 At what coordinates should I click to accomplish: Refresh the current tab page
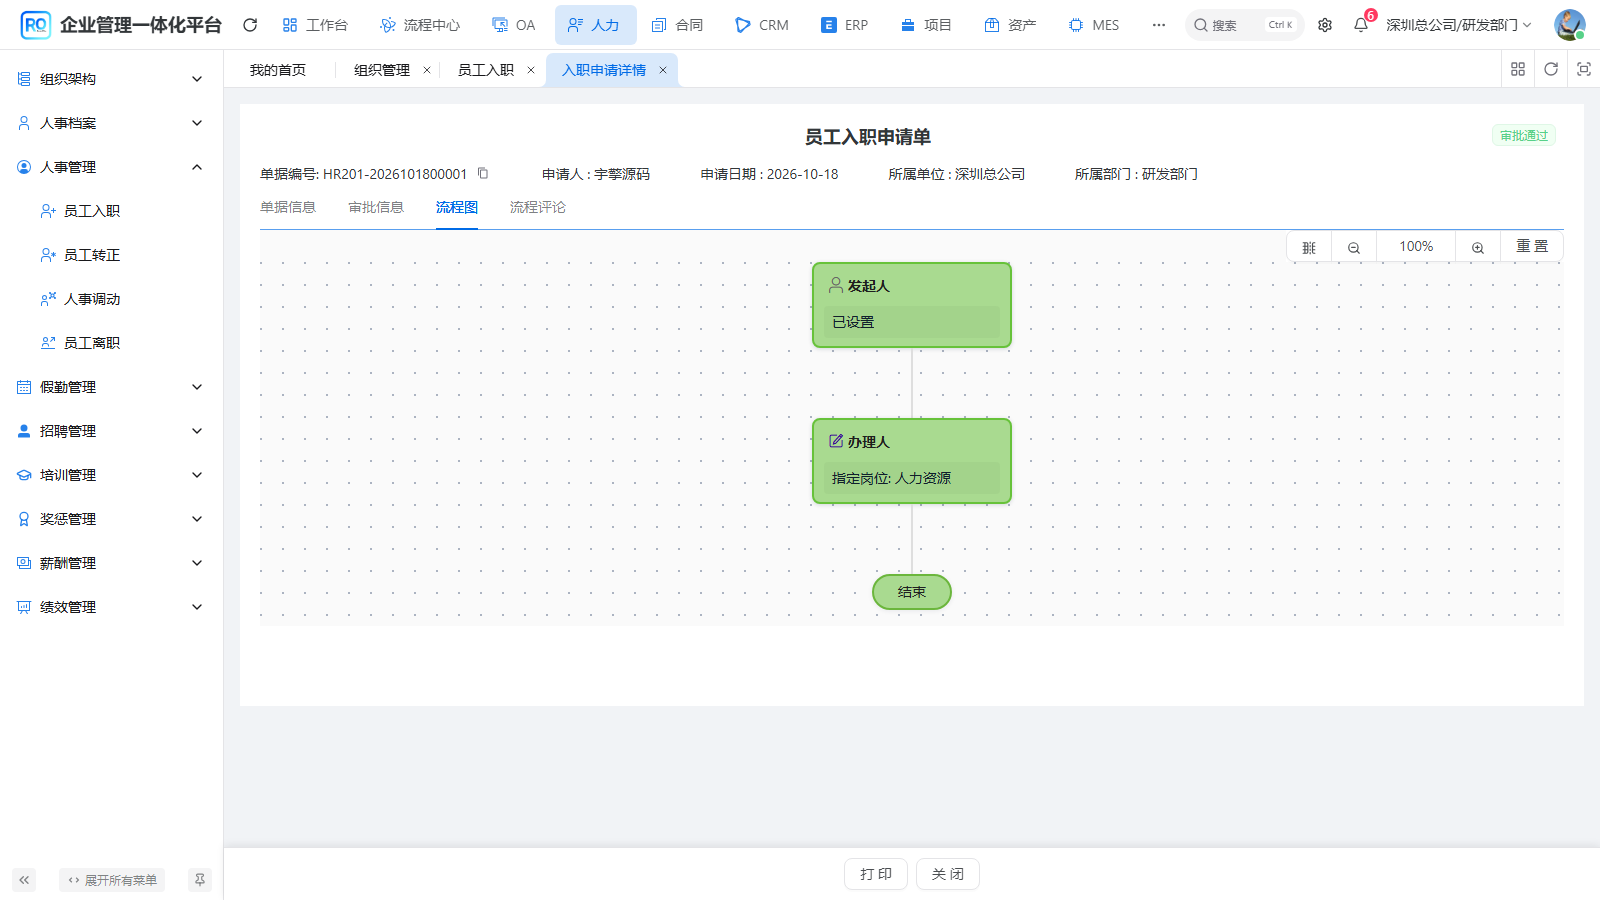(1551, 69)
